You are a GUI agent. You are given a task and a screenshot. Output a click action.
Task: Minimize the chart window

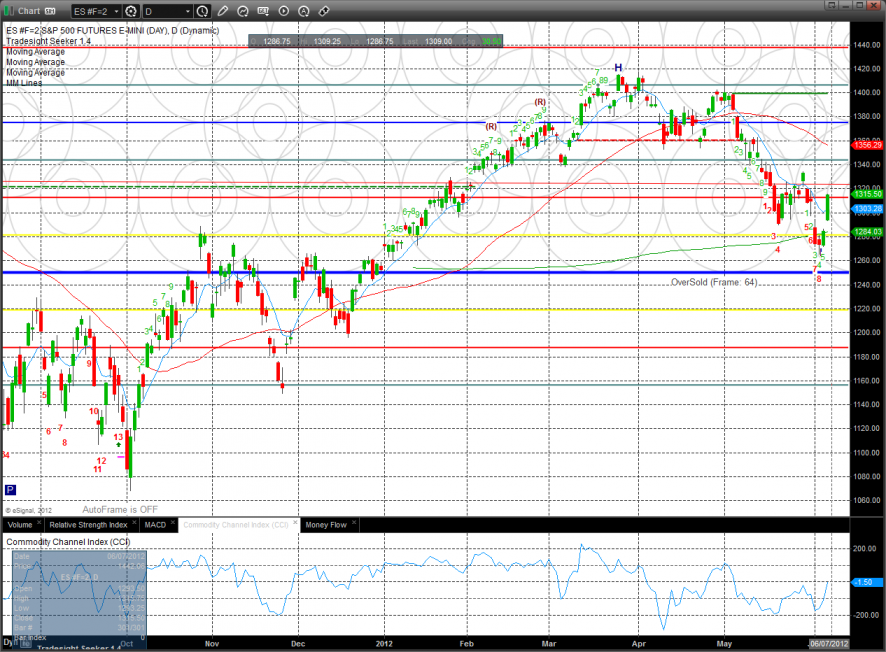pos(845,5)
